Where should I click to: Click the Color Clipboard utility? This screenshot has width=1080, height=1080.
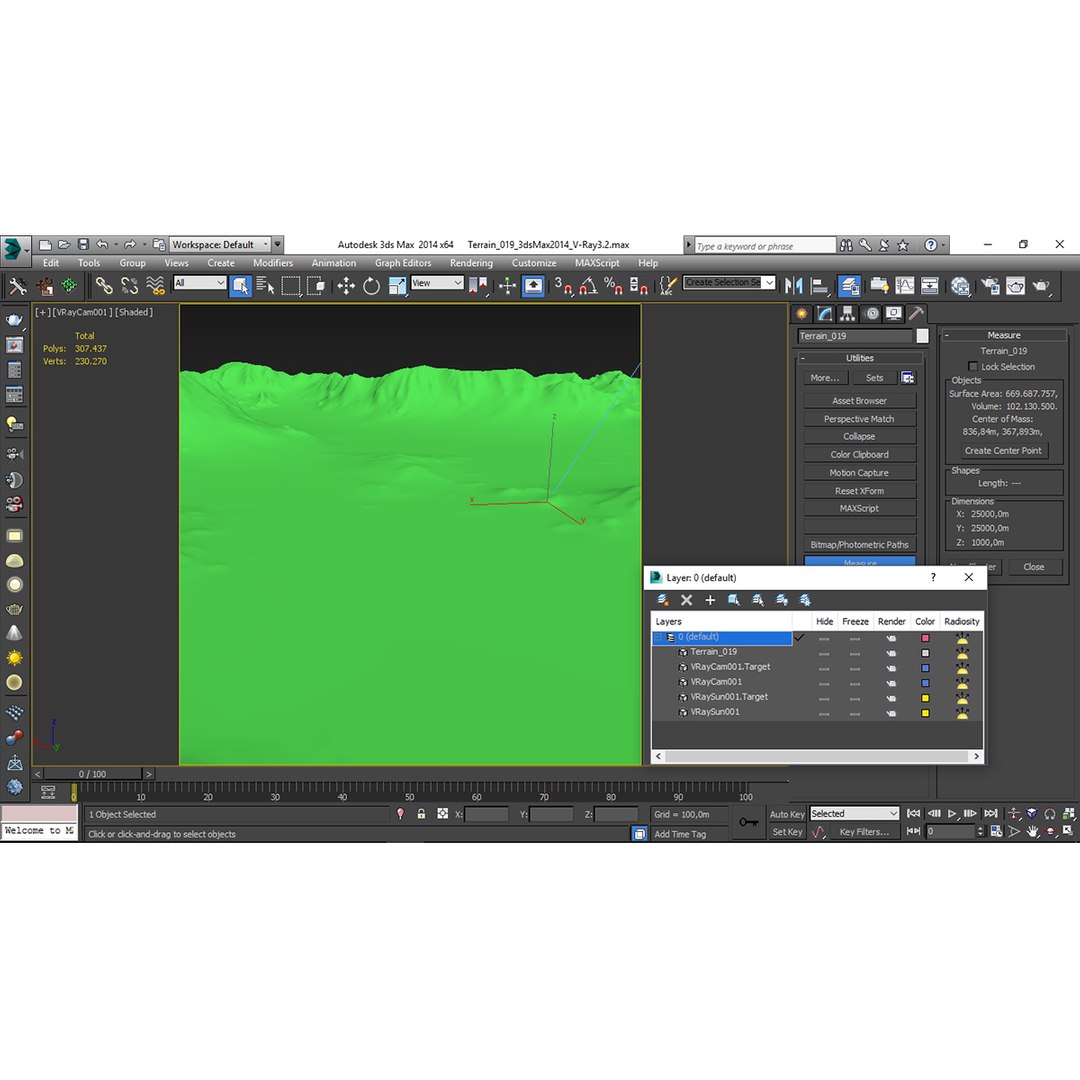[x=860, y=455]
